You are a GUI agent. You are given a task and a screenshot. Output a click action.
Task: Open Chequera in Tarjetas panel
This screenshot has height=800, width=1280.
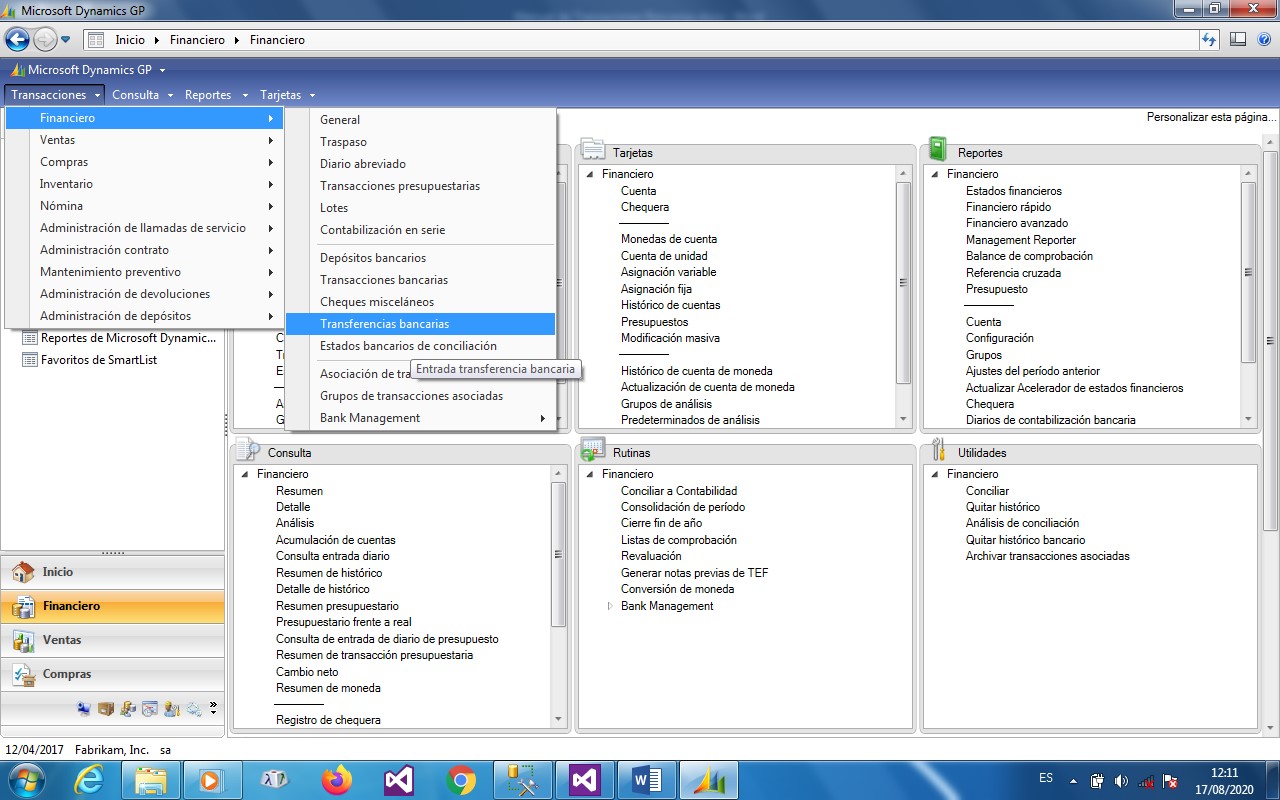point(645,207)
